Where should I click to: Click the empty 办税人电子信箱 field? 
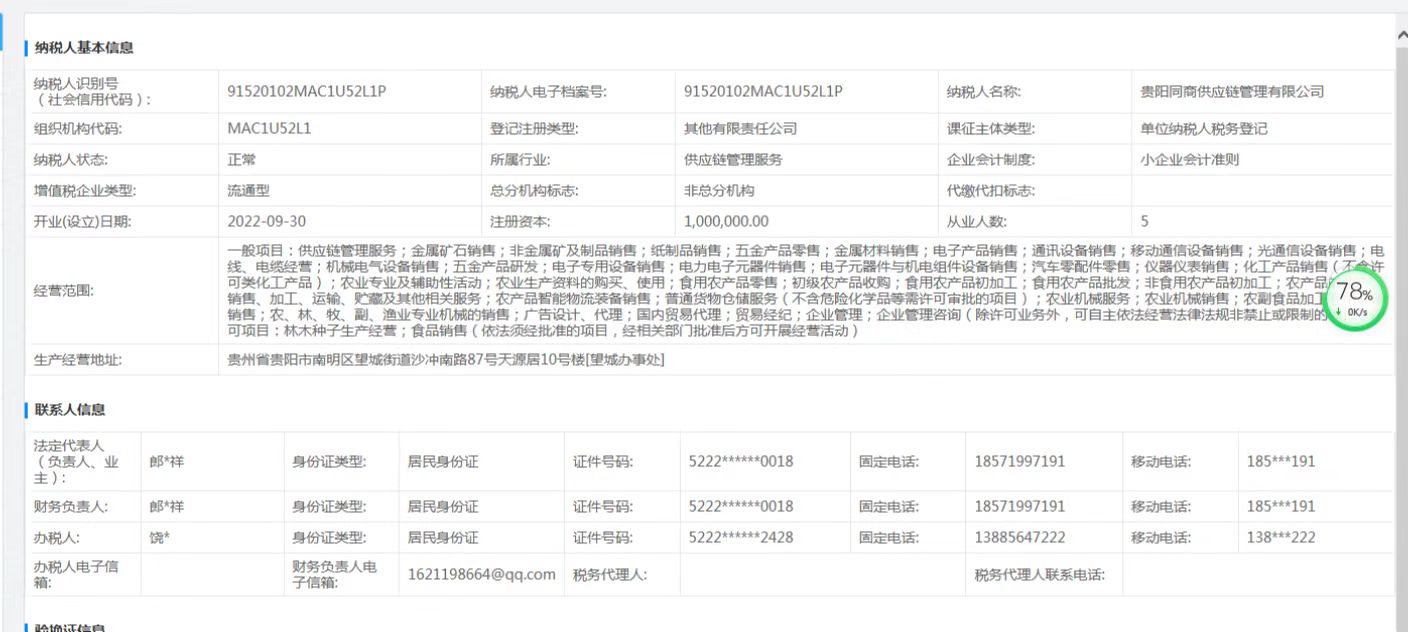pyautogui.click(x=212, y=574)
